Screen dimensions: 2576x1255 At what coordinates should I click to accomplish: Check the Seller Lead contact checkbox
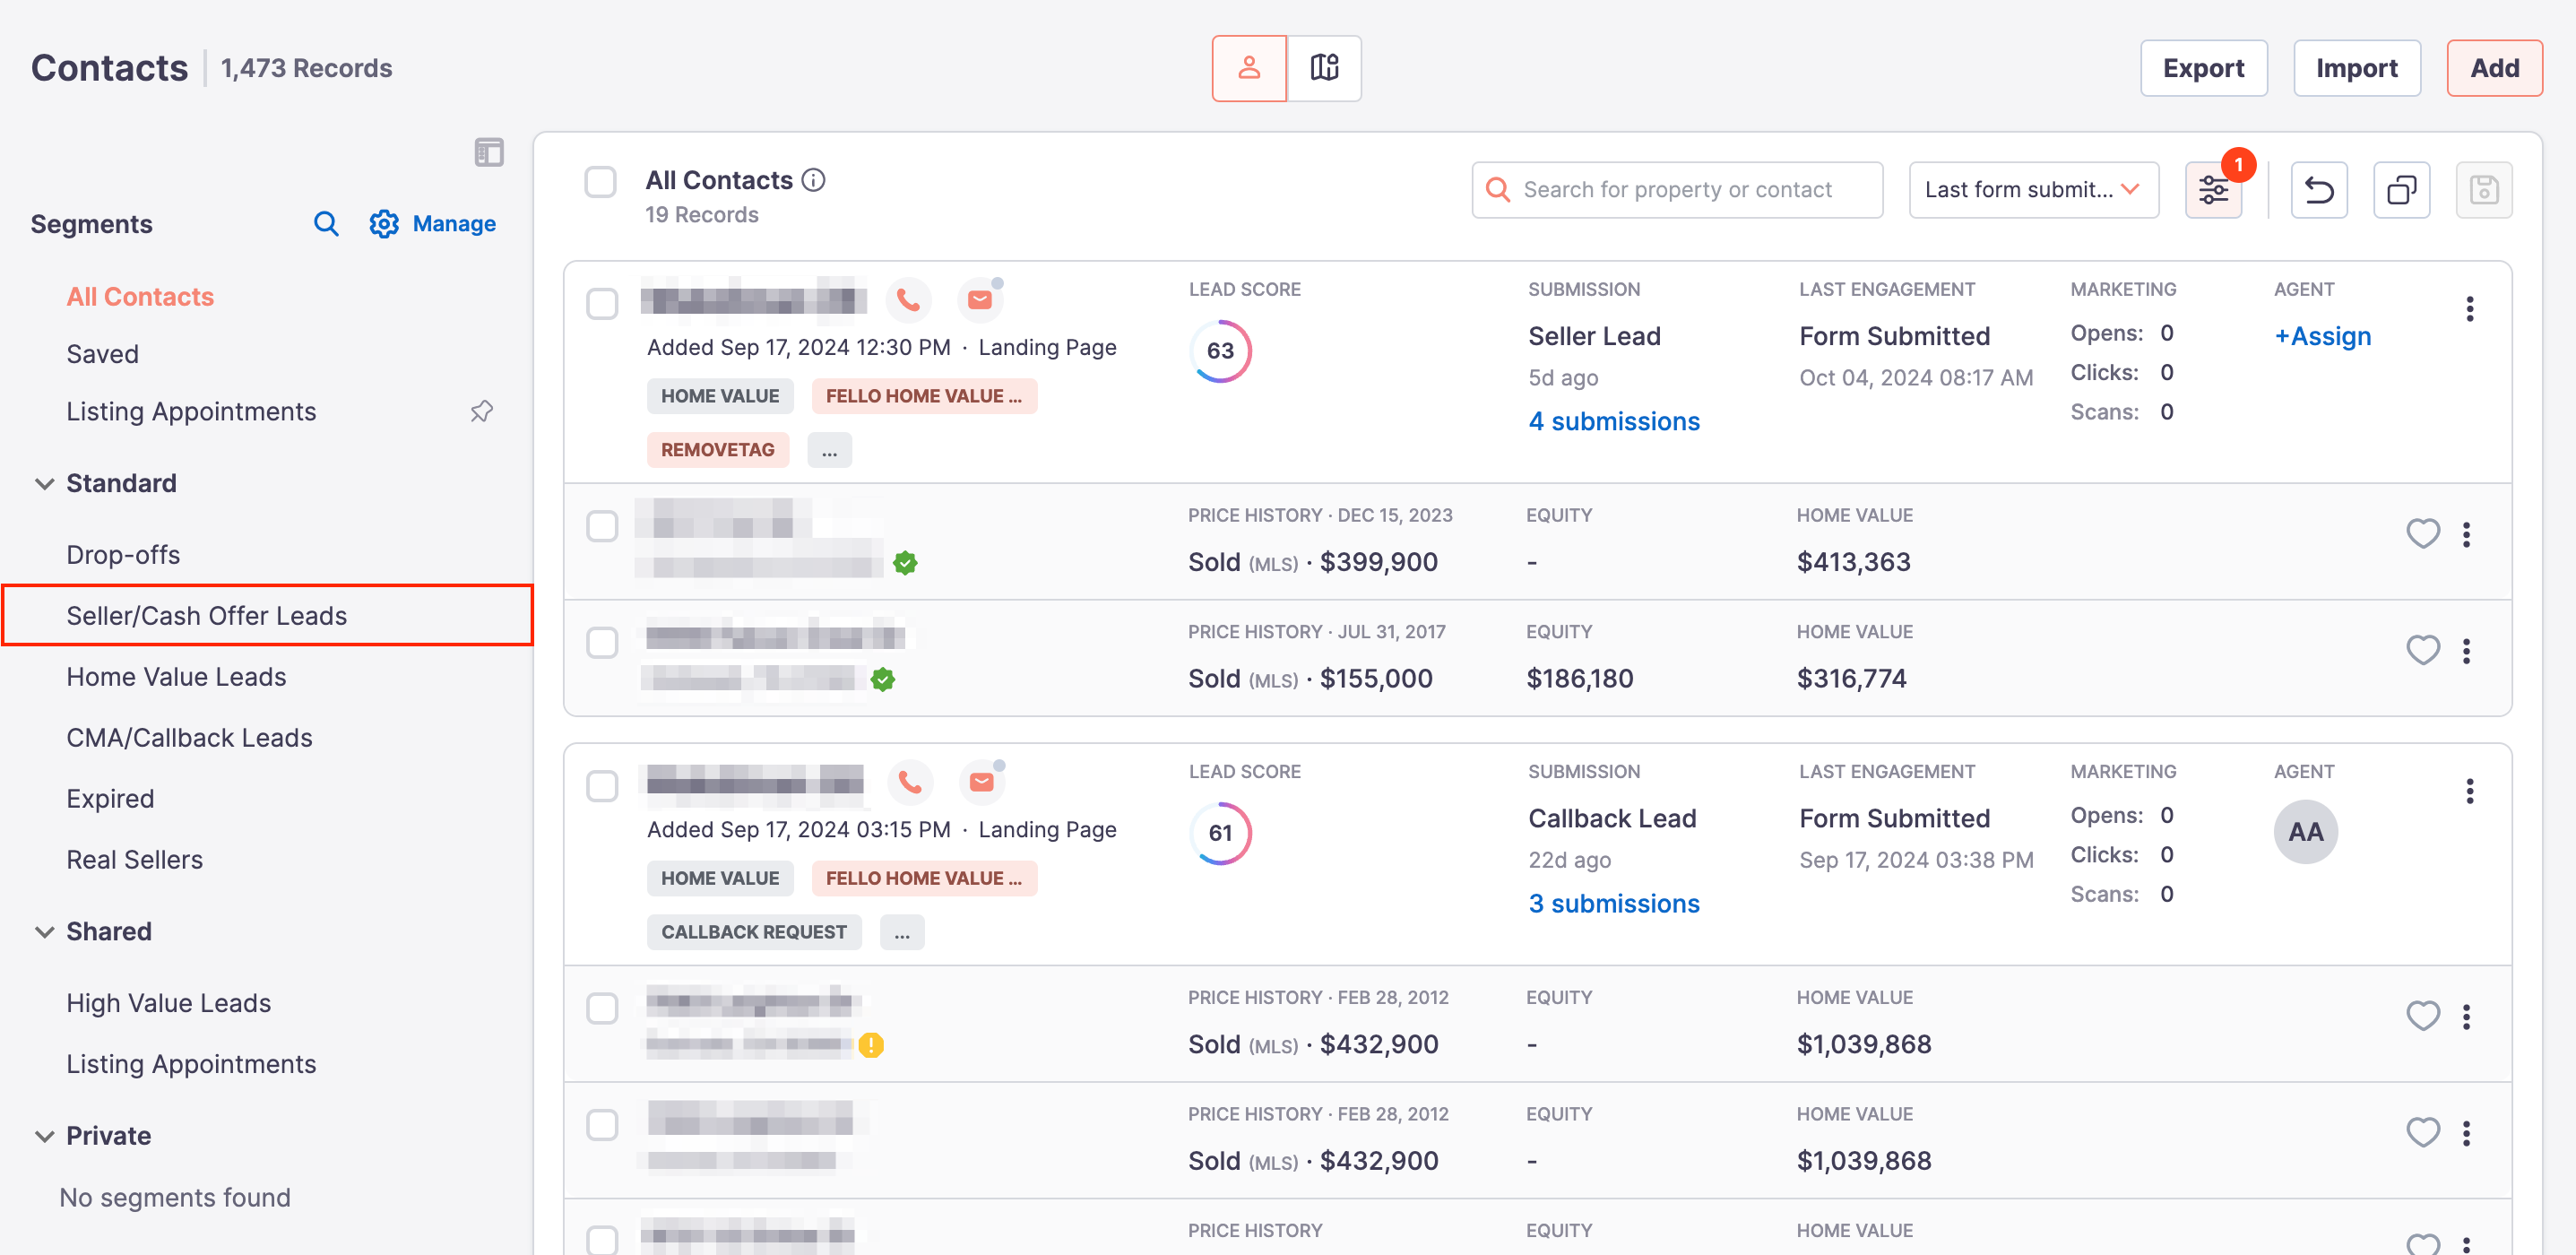[602, 304]
